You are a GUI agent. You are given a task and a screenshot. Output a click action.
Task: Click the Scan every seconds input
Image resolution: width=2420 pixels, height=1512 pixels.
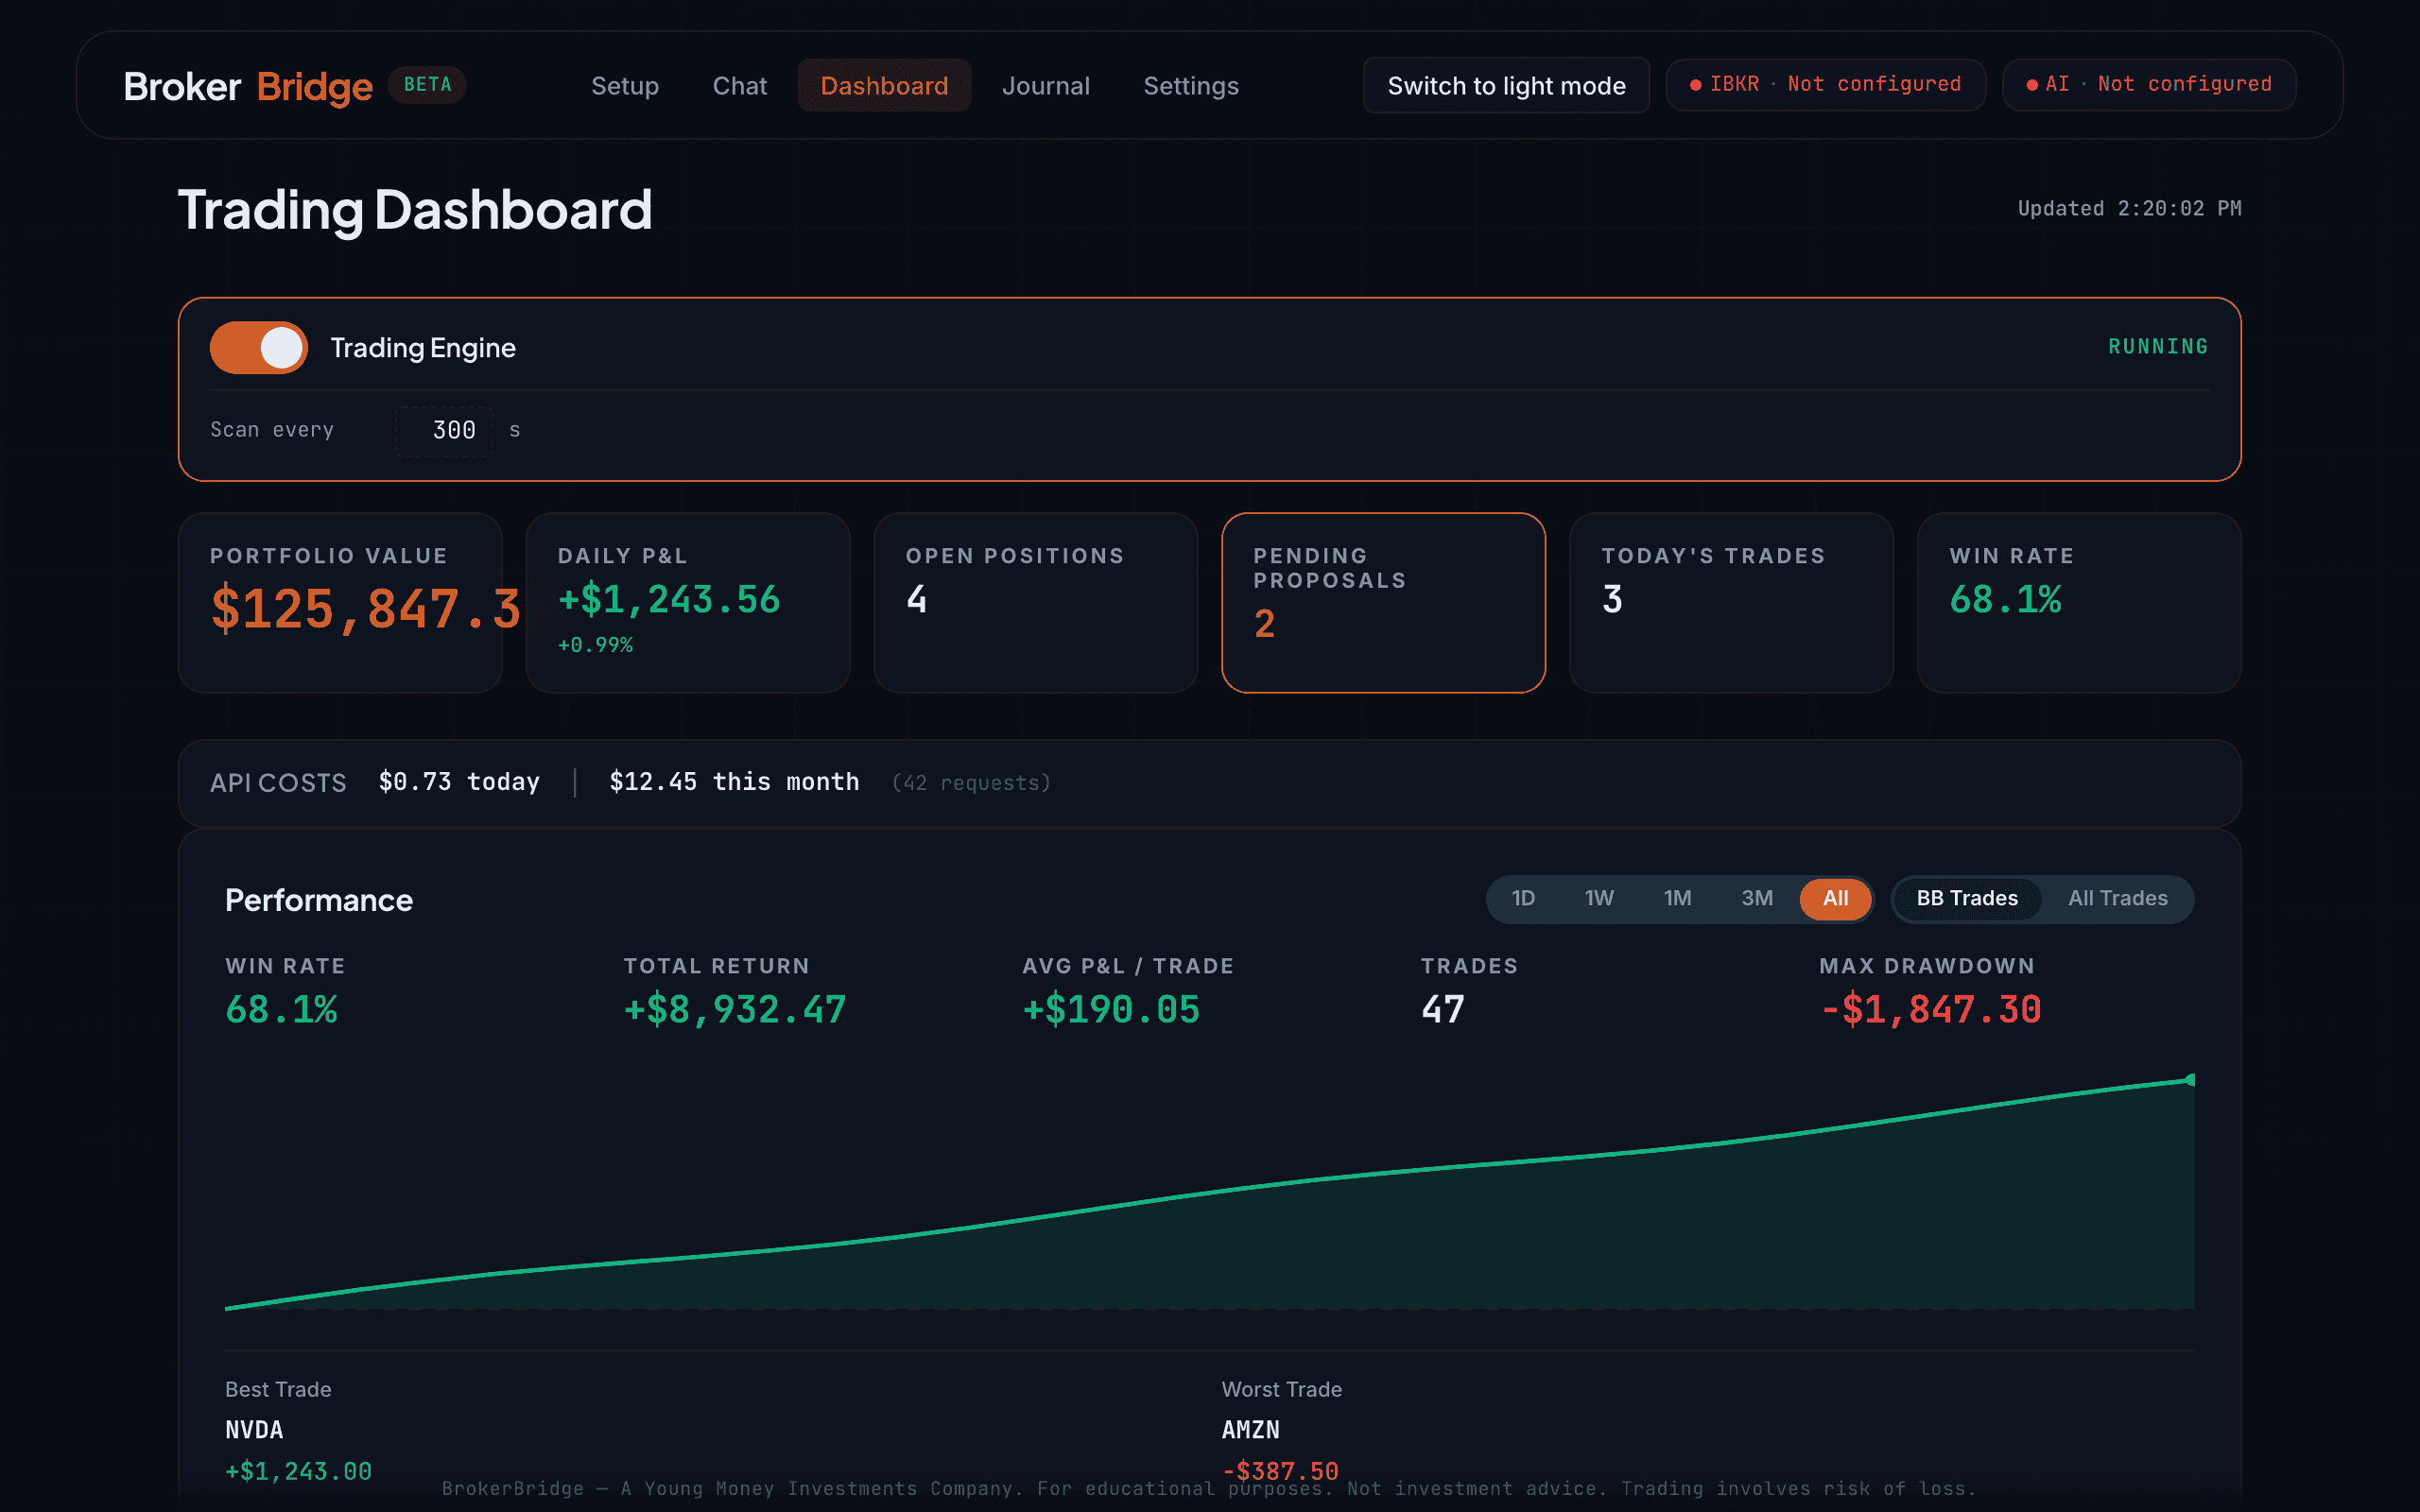coord(444,431)
